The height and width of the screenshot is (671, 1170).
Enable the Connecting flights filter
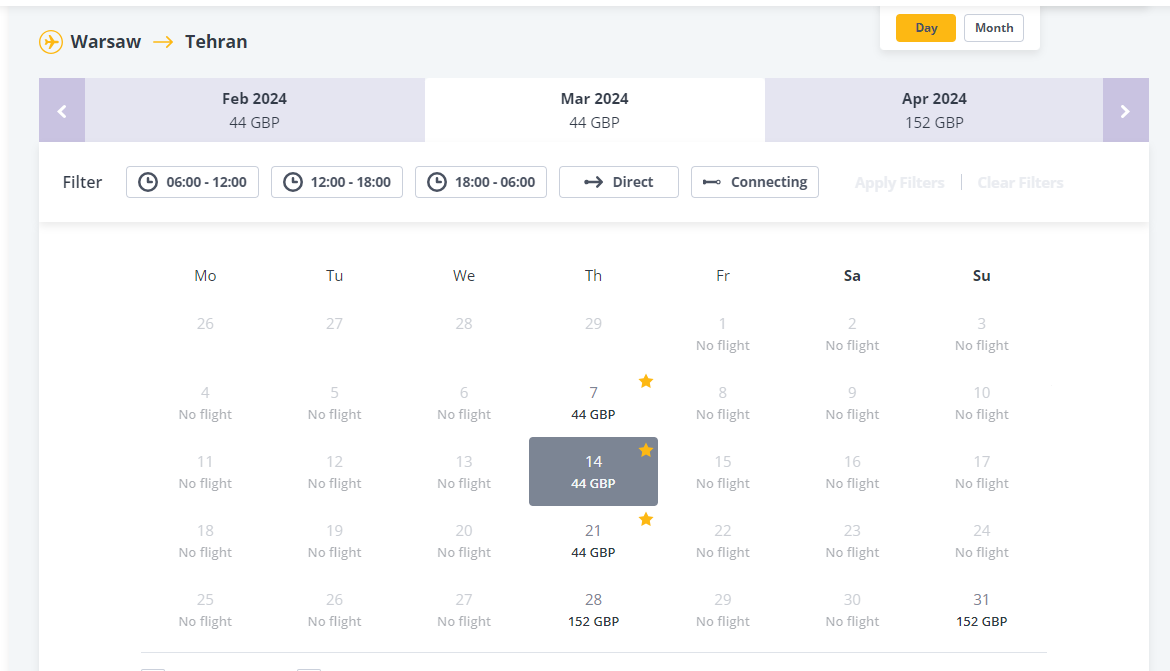click(754, 182)
